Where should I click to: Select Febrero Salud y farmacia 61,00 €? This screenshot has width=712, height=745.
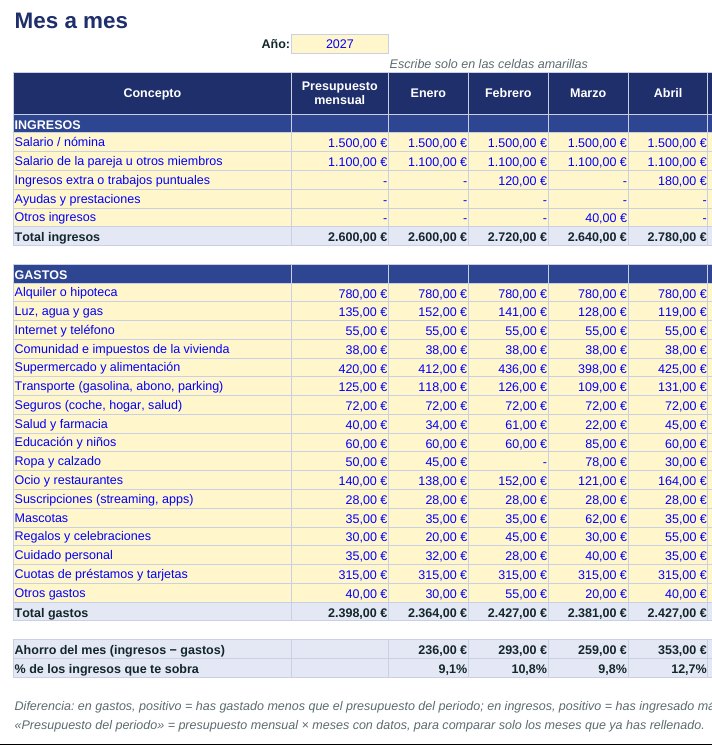(508, 424)
